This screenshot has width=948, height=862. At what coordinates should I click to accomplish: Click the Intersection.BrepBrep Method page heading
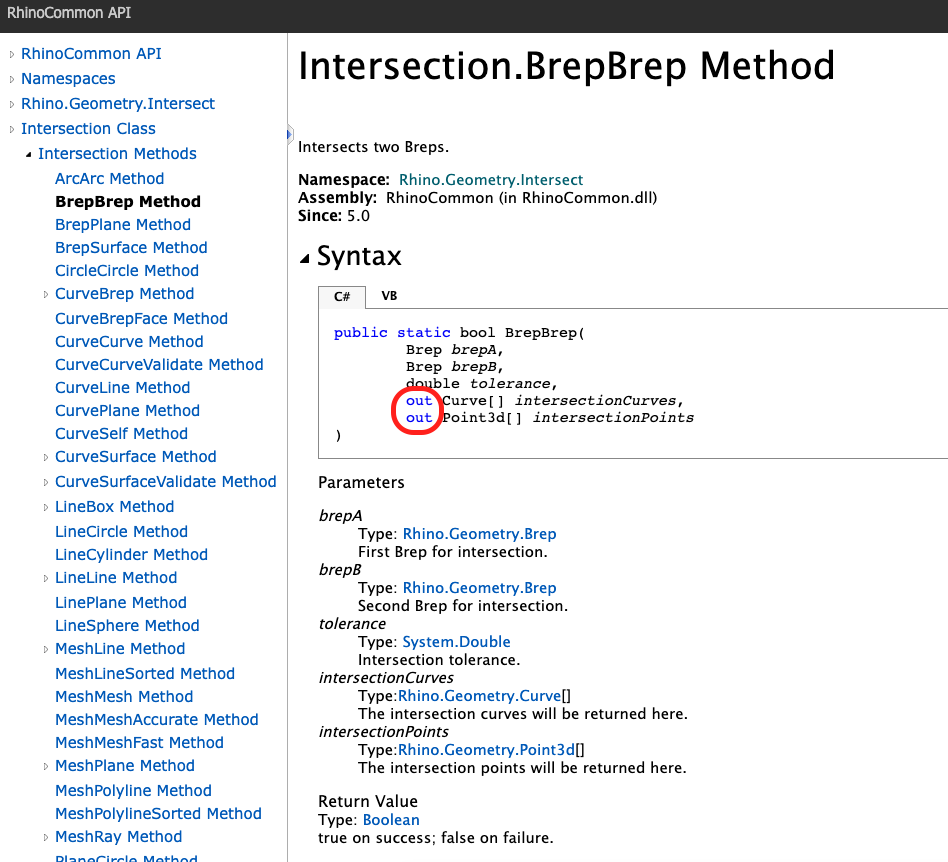point(567,66)
